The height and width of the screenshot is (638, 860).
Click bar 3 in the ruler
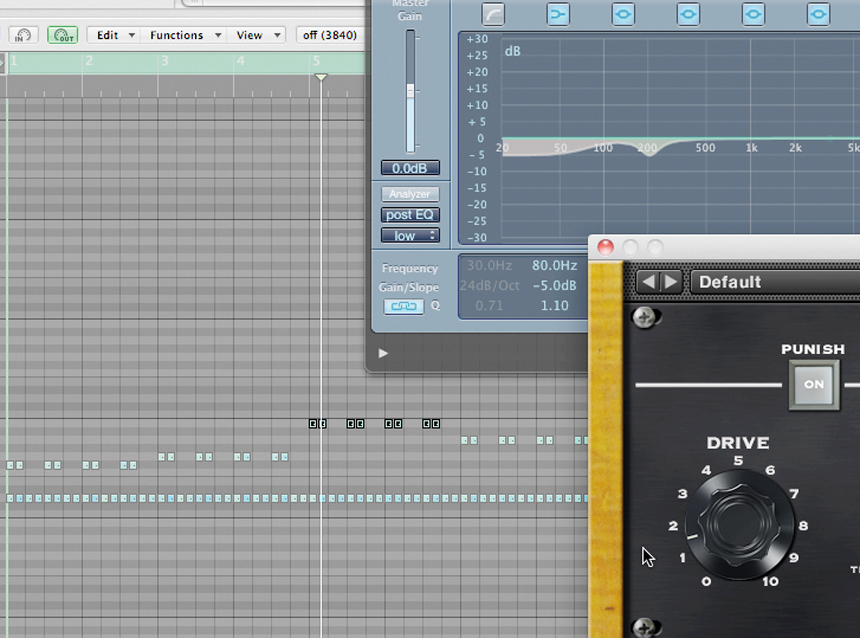tap(165, 61)
